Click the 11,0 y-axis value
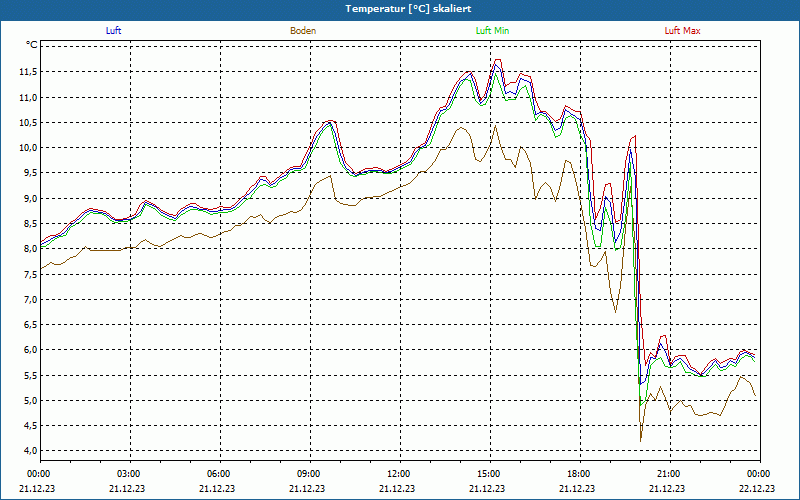The image size is (800, 500). point(28,97)
